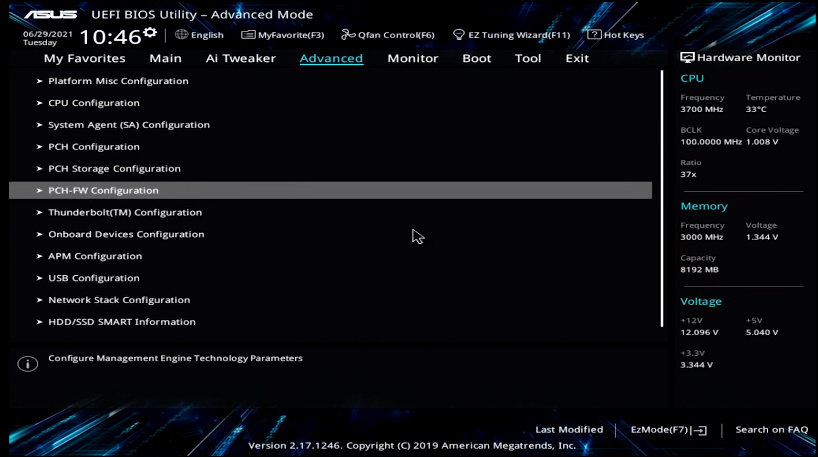Click the info icon beside the help description
Screen dimensions: 818x457
pyautogui.click(x=28, y=364)
